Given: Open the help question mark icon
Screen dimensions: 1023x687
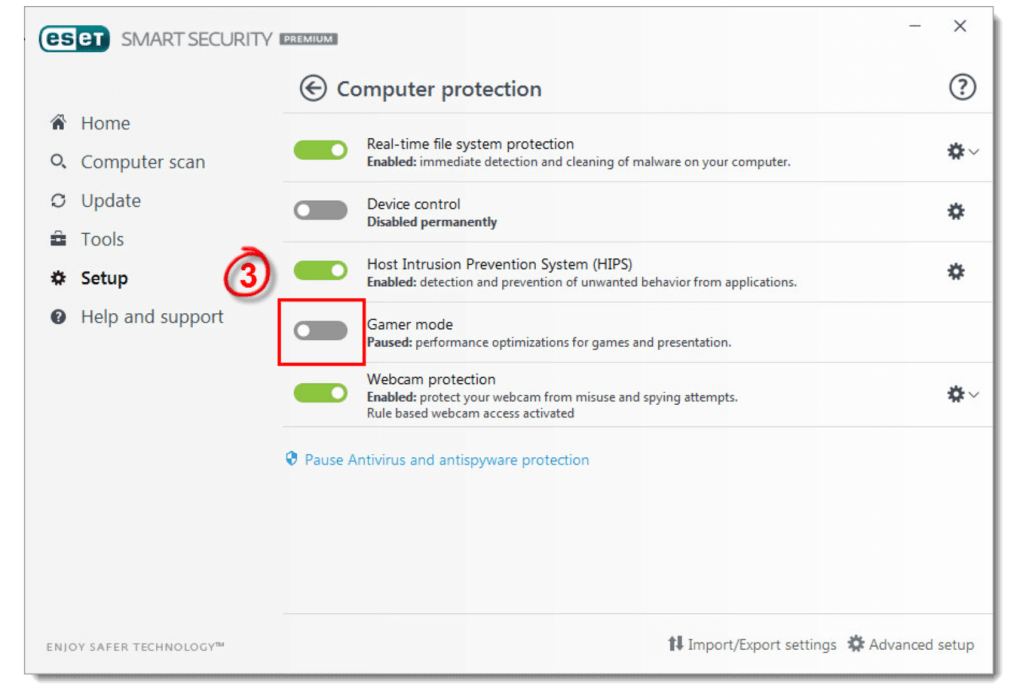Looking at the screenshot, I should coord(961,88).
